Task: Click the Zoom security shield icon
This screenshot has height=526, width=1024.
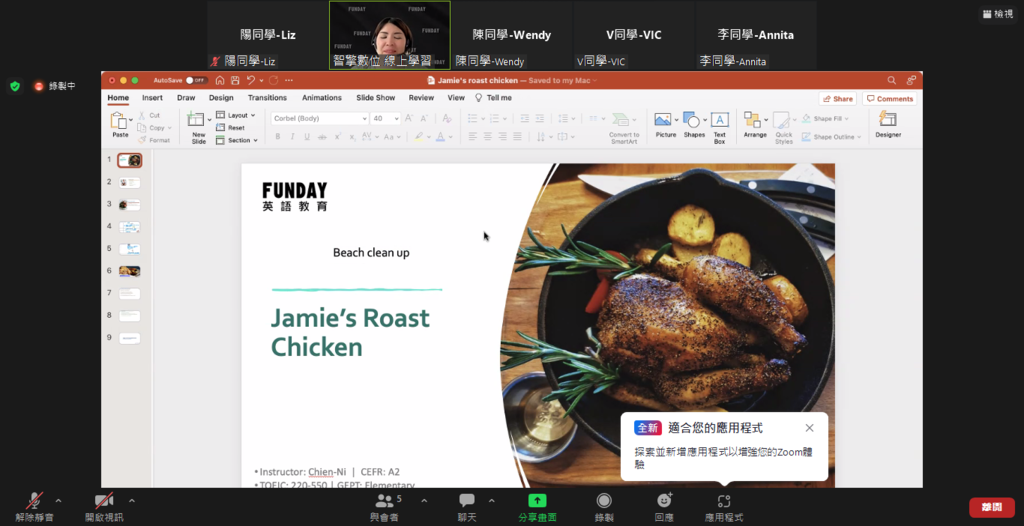Action: click(x=15, y=86)
